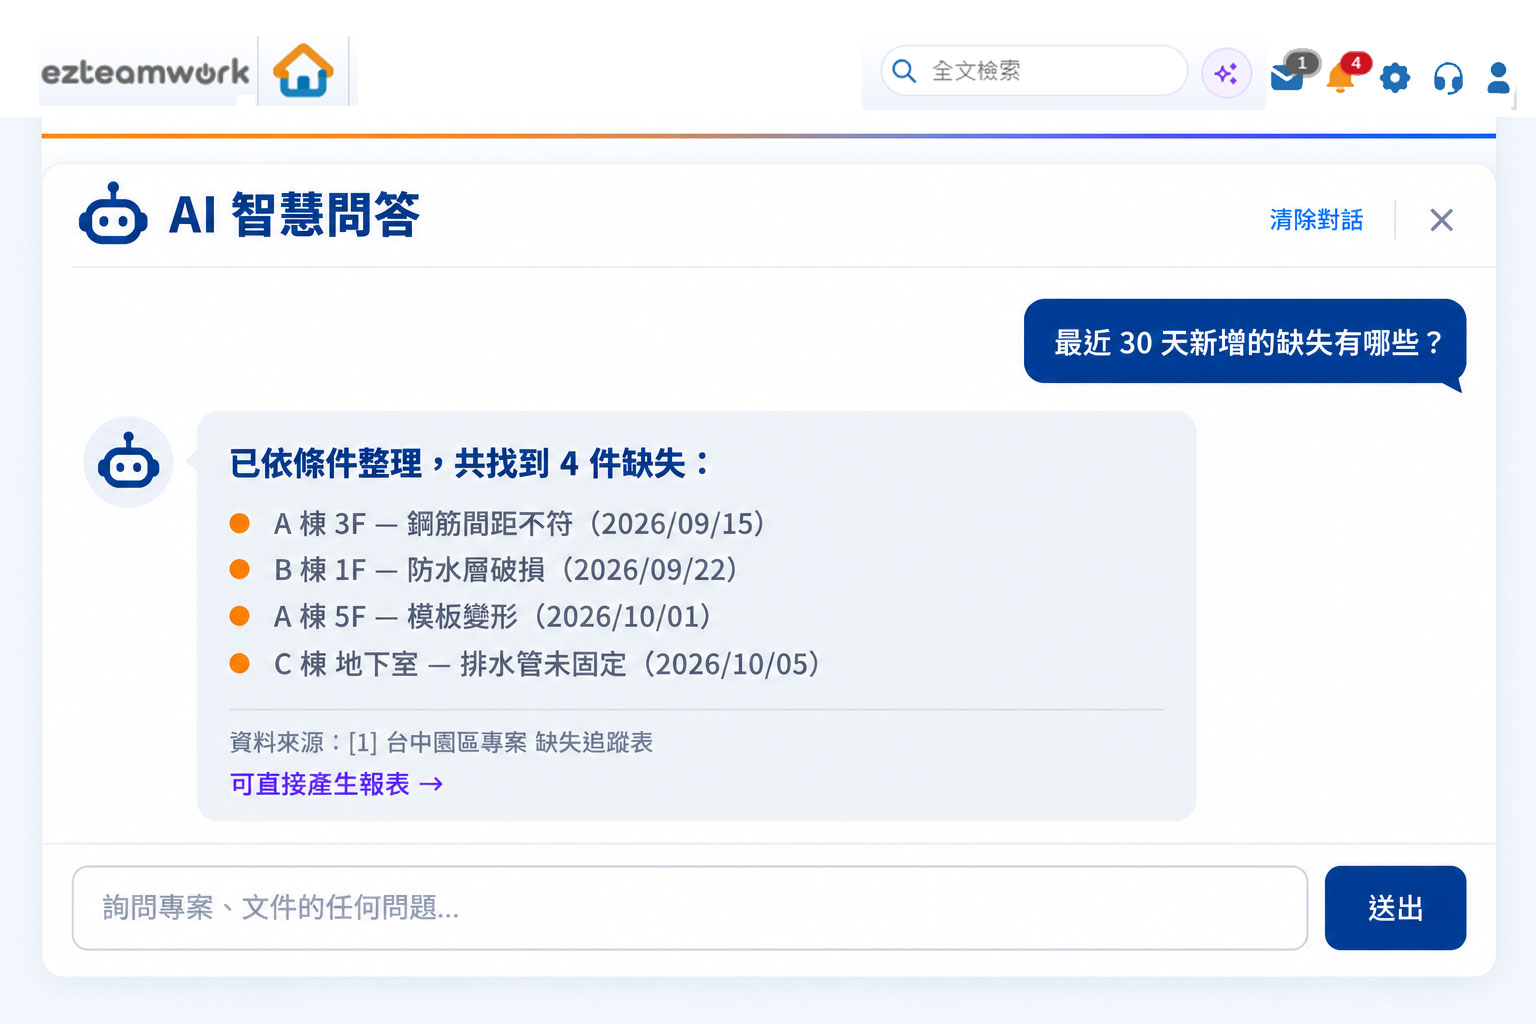Screen dimensions: 1536x1024
Task: Go to the home page icon
Action: tap(303, 70)
